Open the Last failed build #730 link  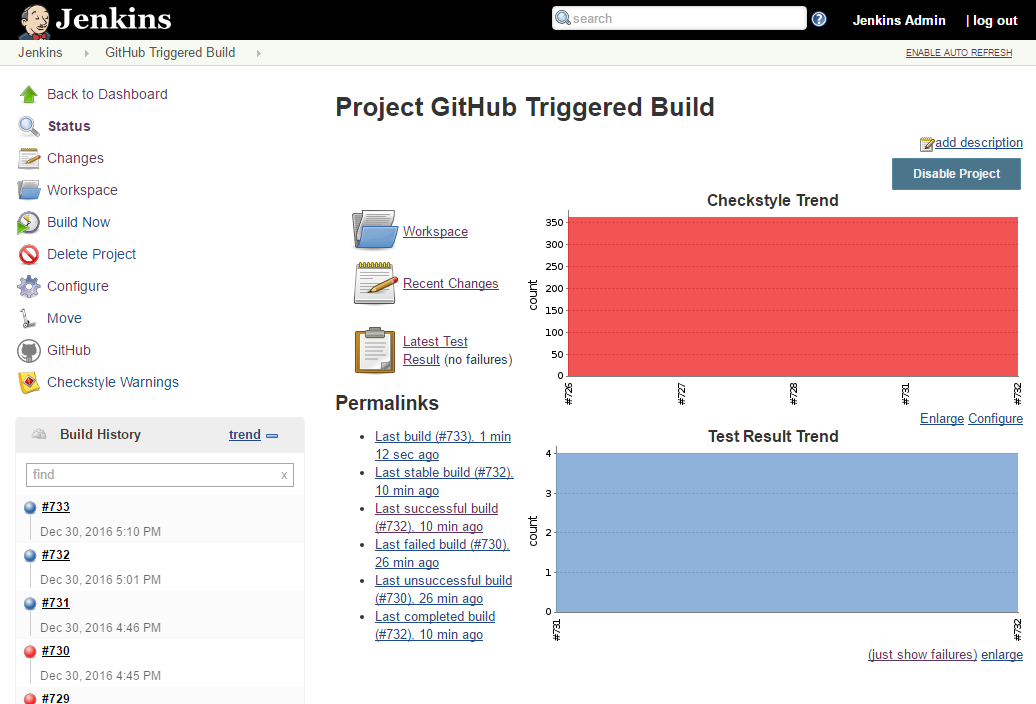tap(442, 544)
